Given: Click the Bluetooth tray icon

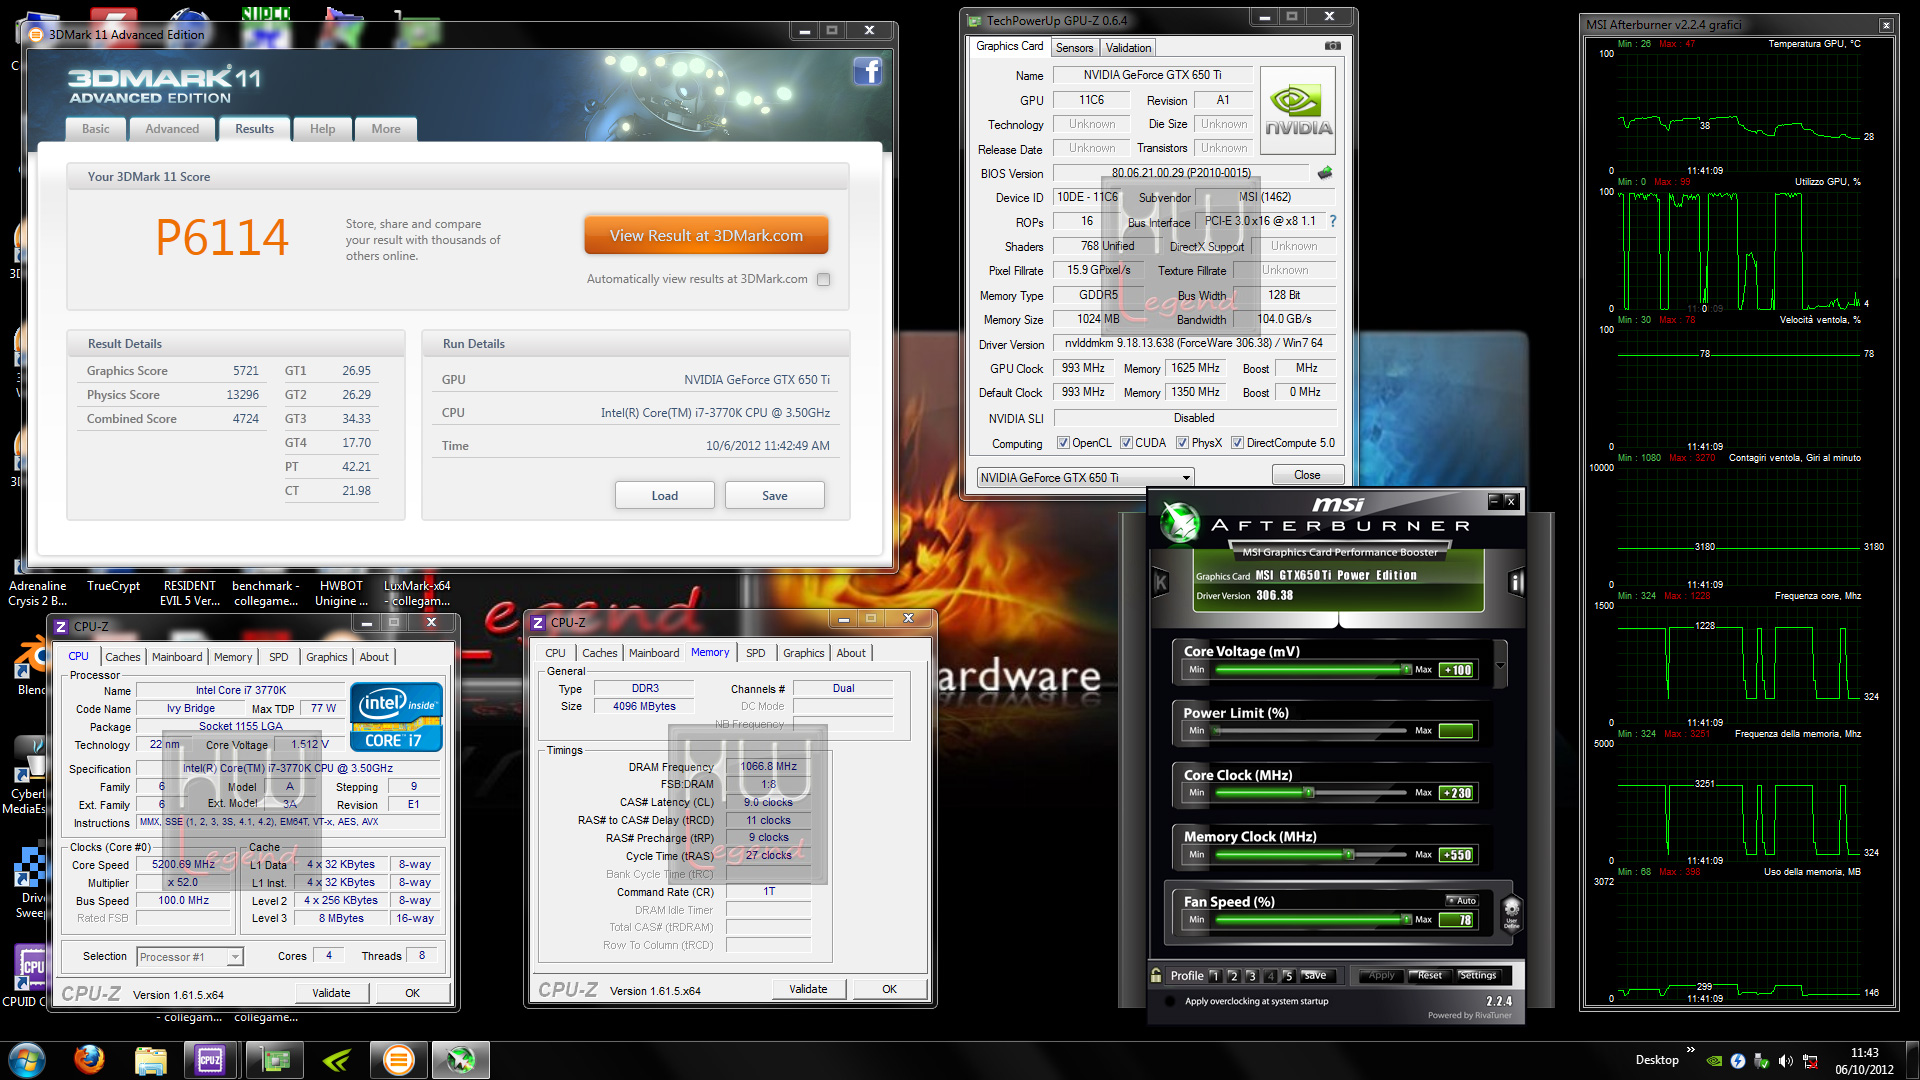Looking at the screenshot, I should tap(1738, 1061).
